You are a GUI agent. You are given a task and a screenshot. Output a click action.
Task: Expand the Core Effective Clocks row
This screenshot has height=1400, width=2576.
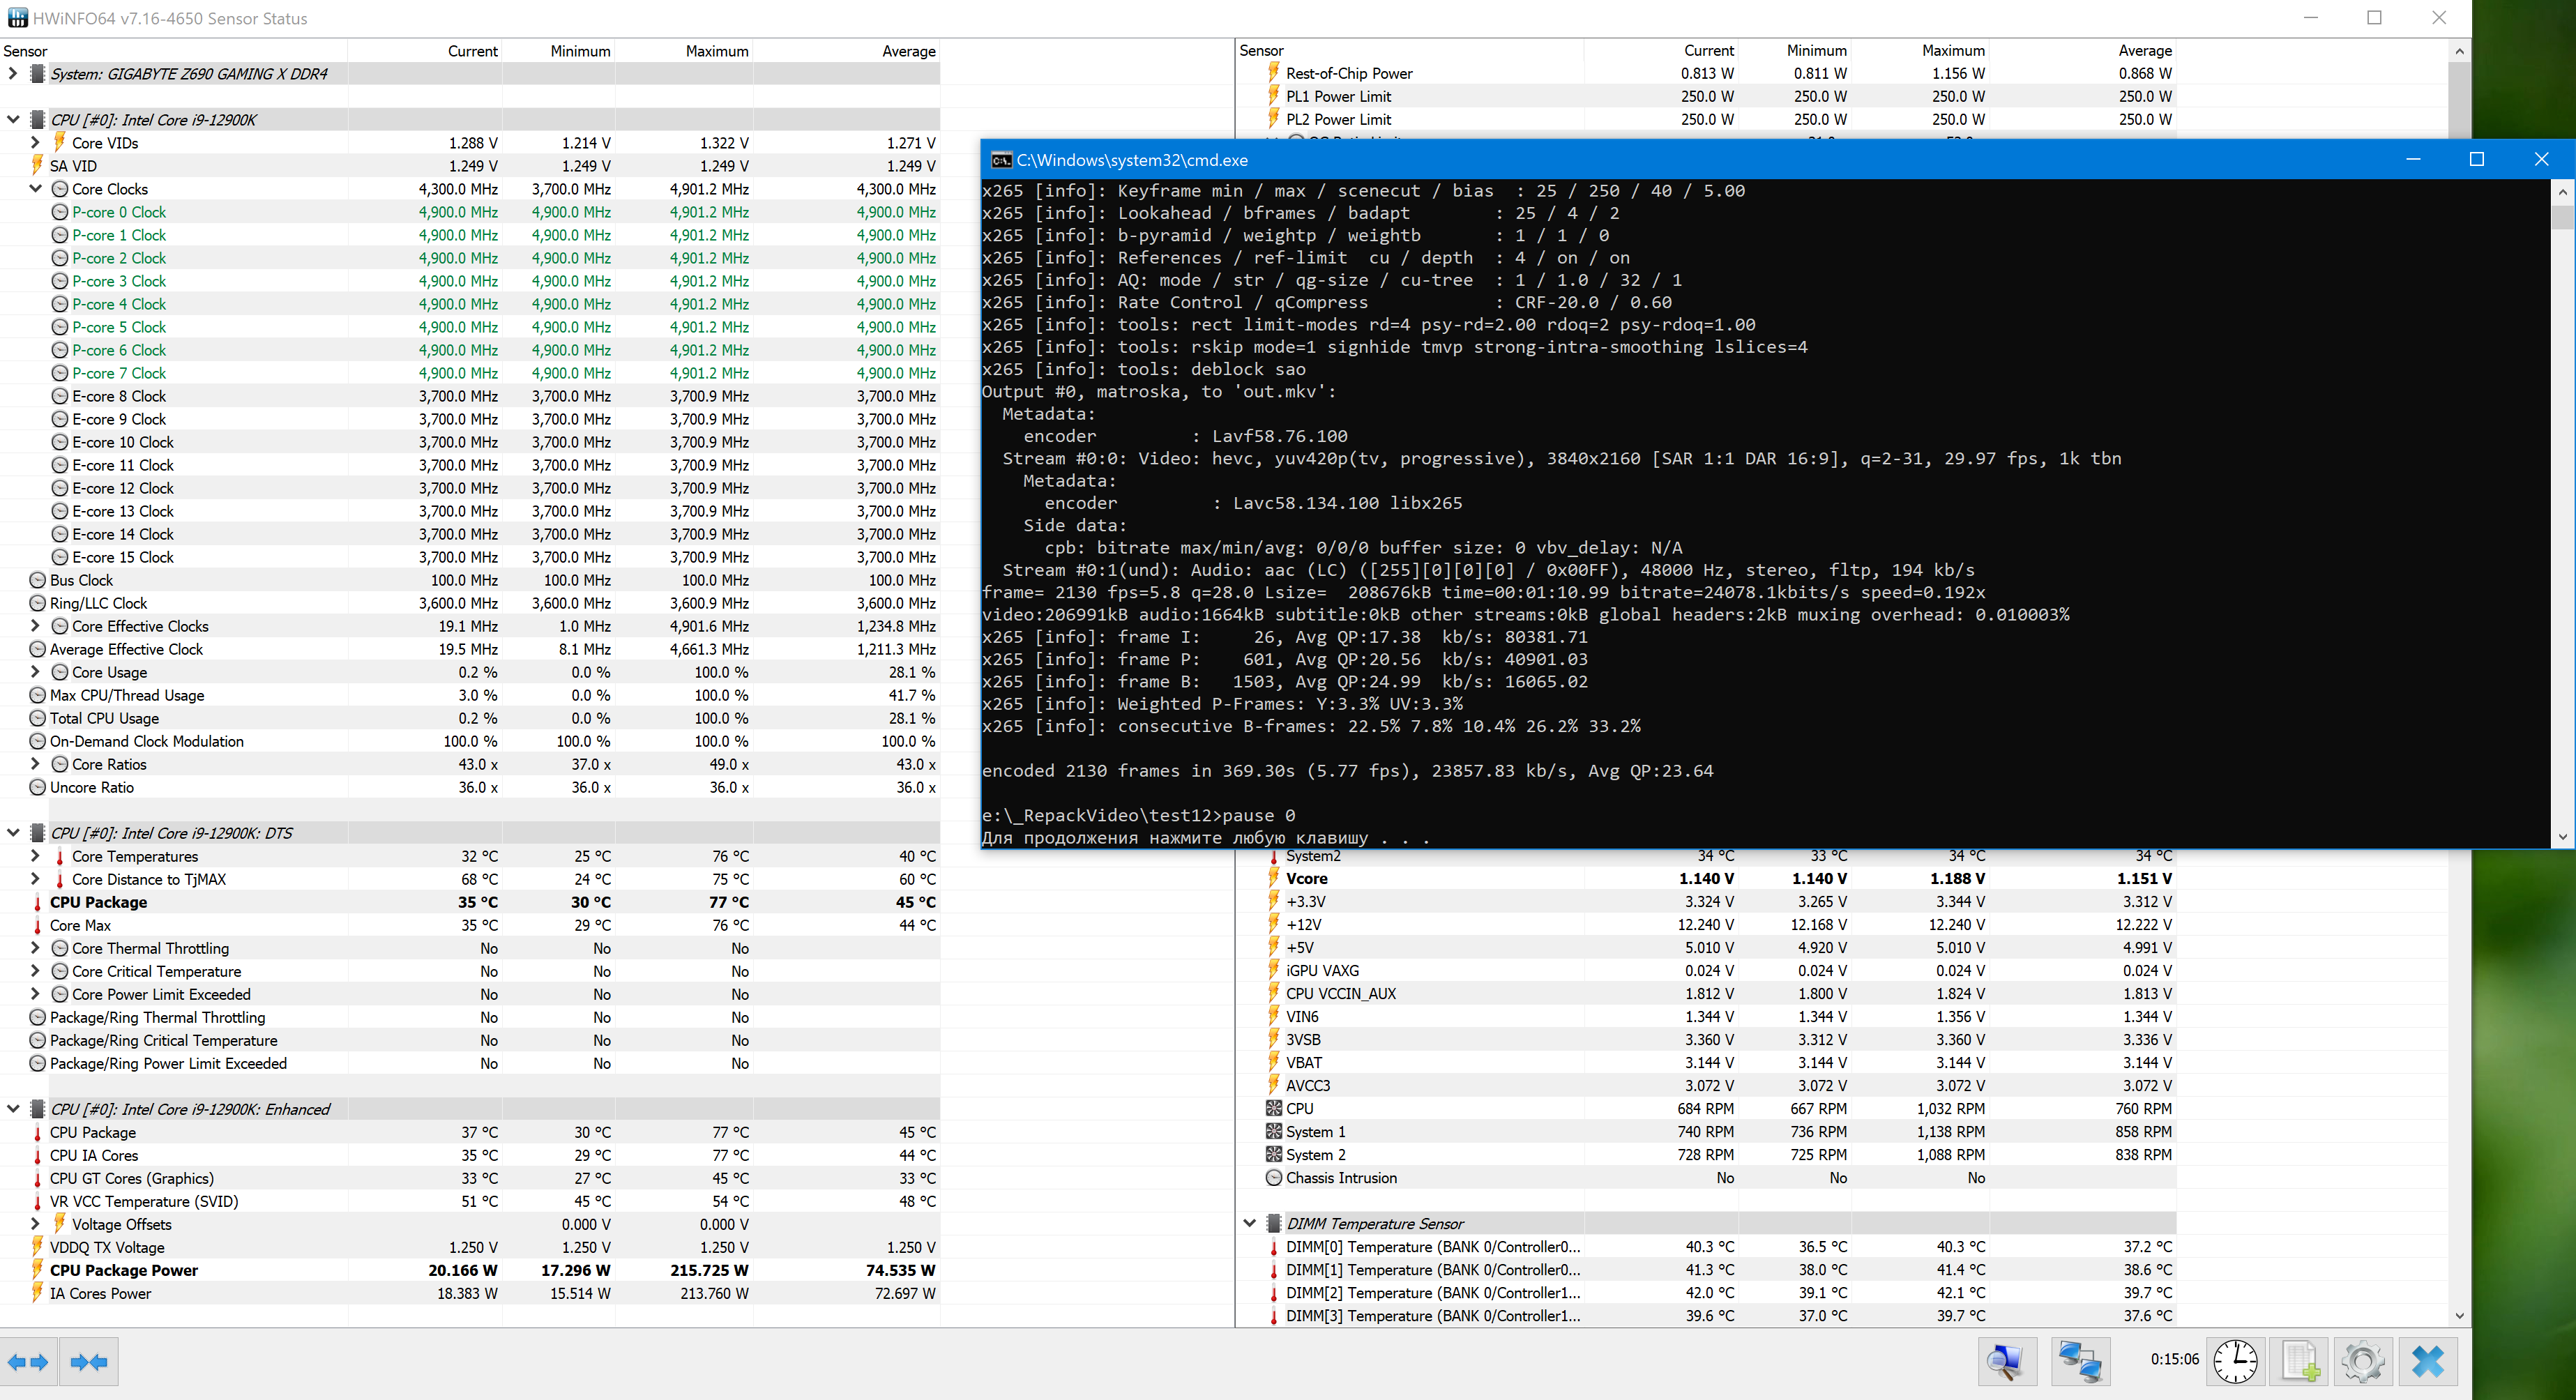pos(36,626)
